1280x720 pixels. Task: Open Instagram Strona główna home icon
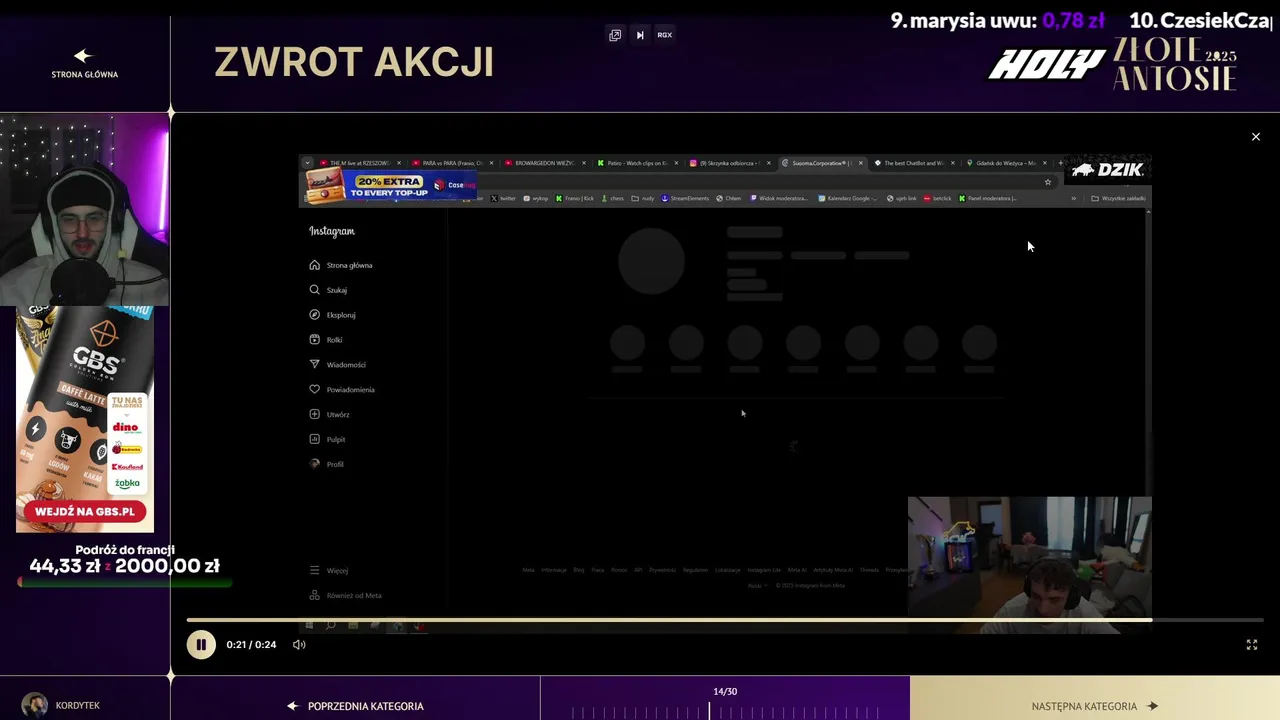[x=315, y=265]
